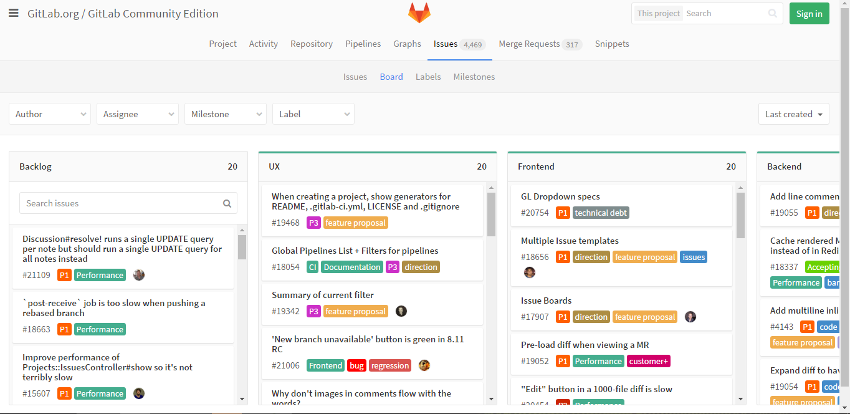
Task: Open the Author filter dropdown
Action: pos(50,114)
